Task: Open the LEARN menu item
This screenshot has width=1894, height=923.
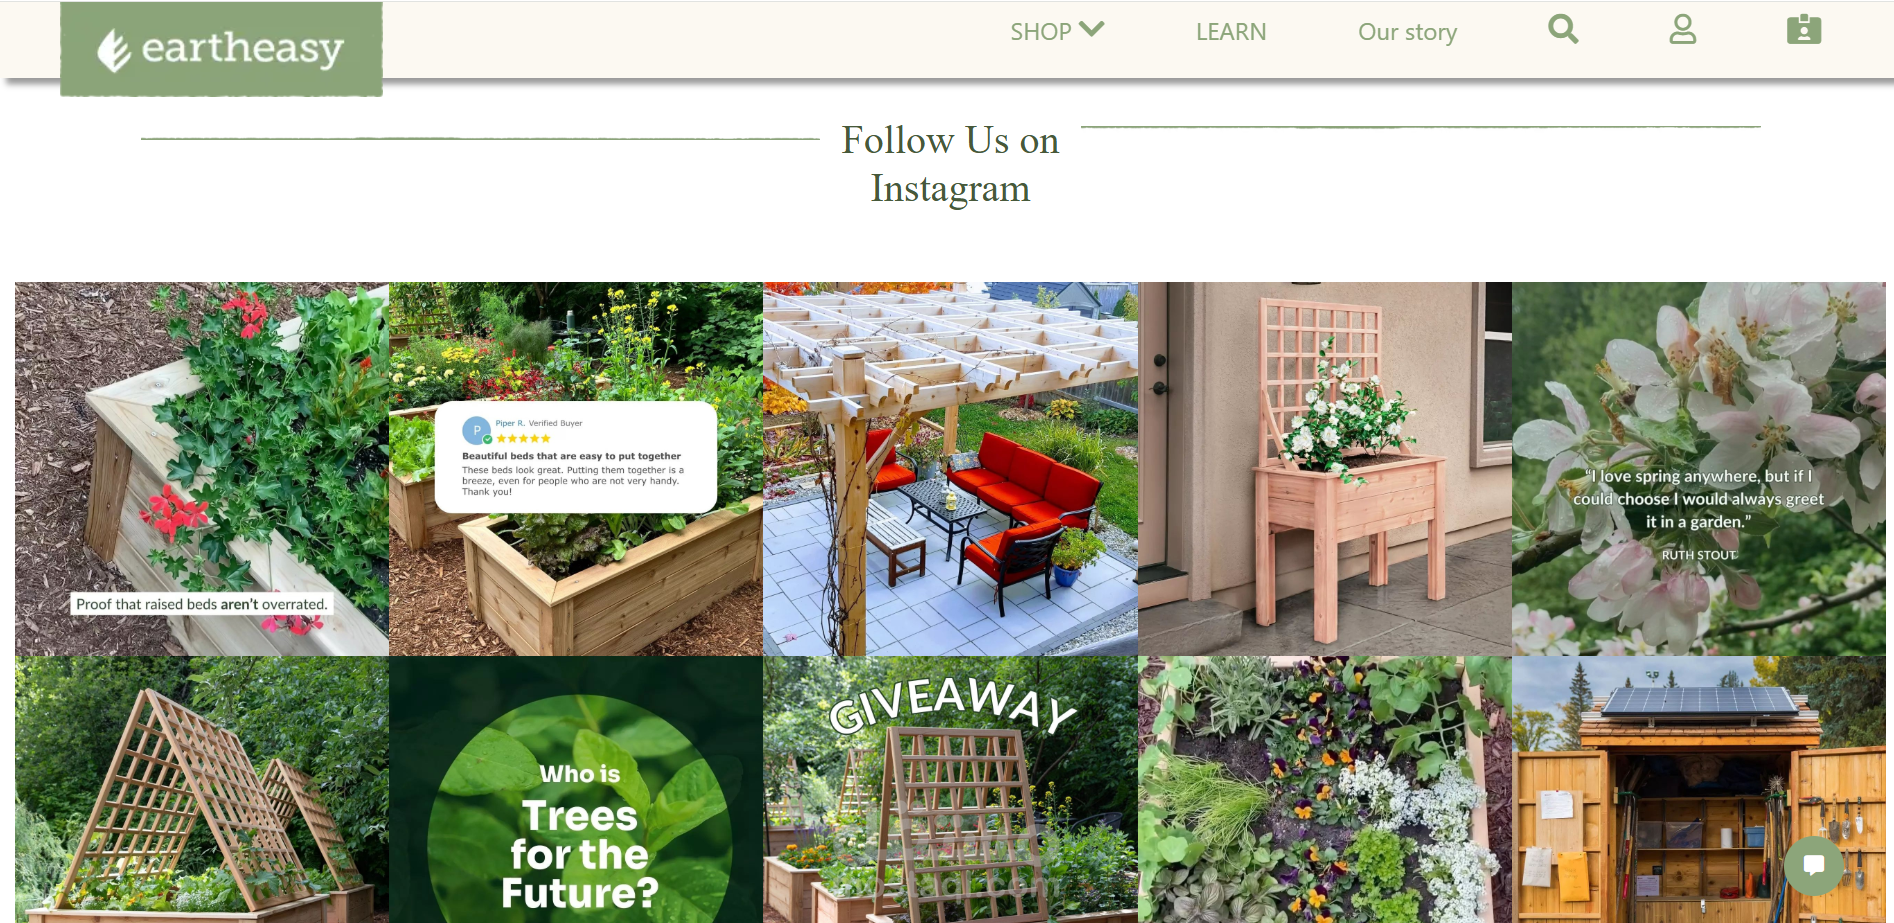Action: click(1231, 32)
